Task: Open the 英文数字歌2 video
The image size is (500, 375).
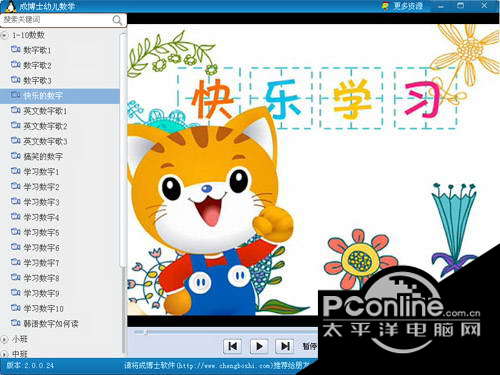Action: coord(45,126)
